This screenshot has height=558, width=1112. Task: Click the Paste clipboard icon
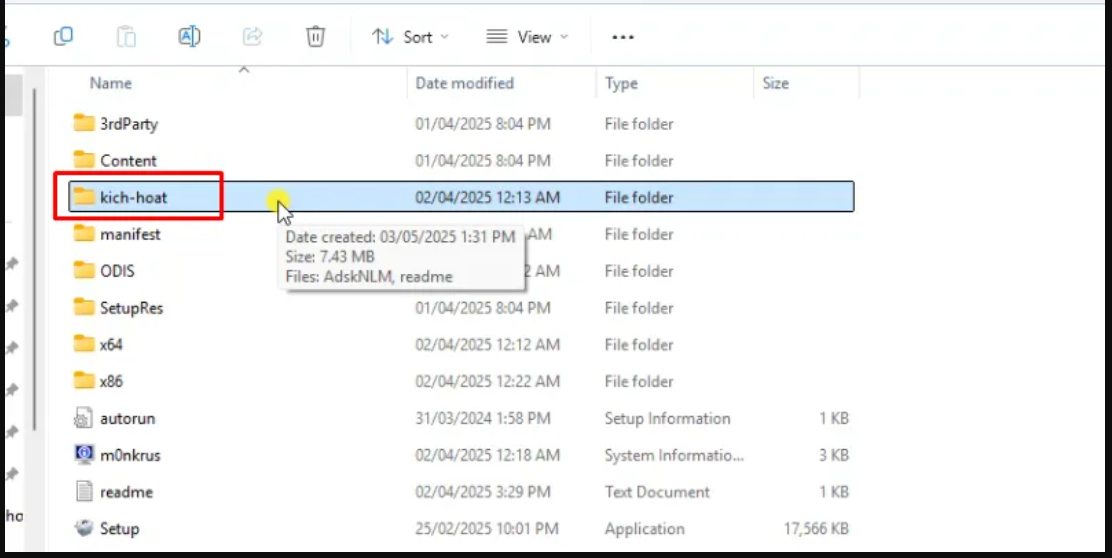[x=126, y=37]
